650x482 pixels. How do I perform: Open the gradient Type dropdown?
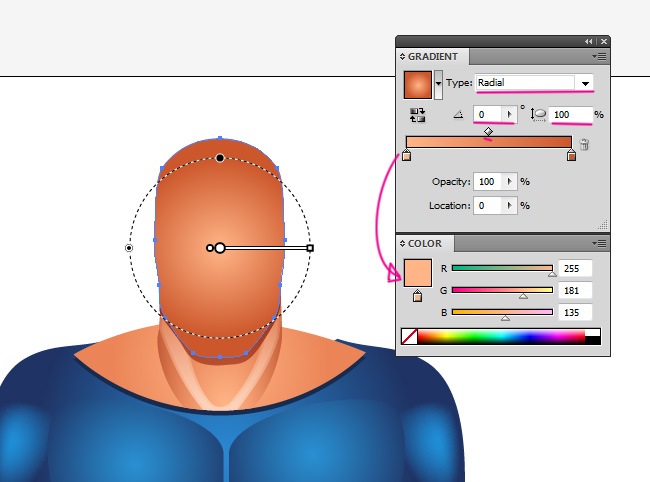(x=585, y=83)
